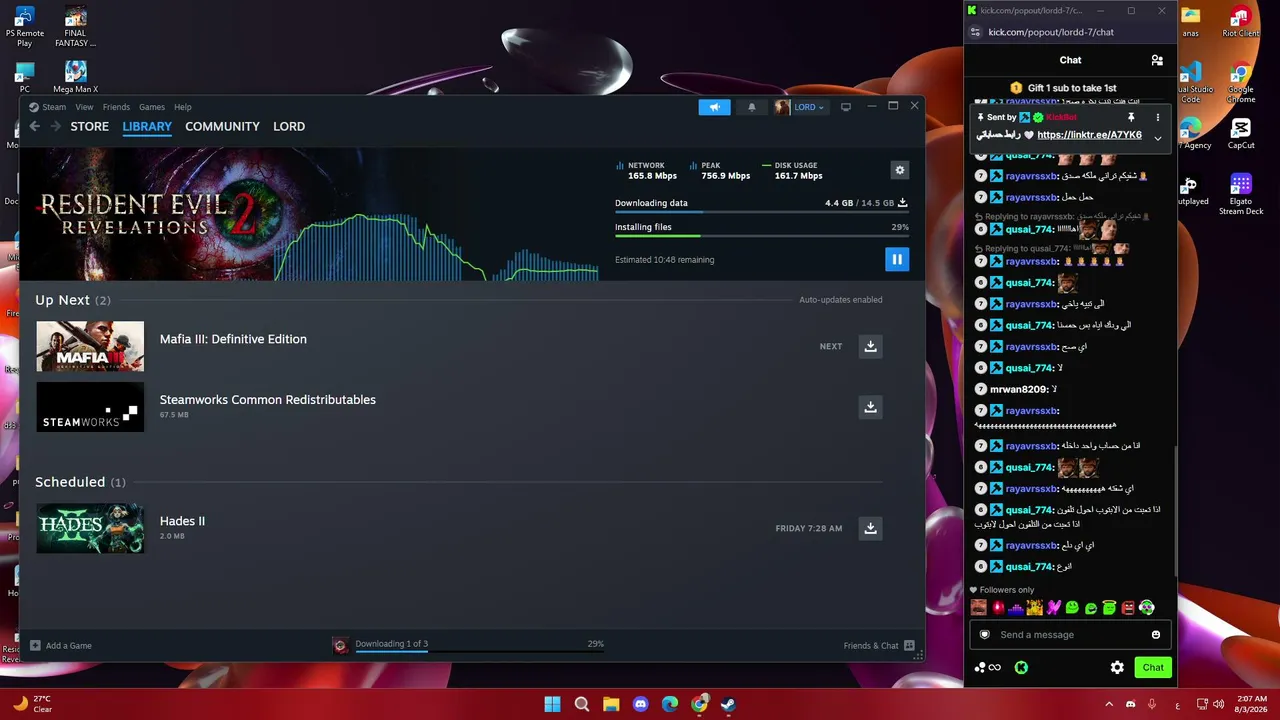Open the Riot Client desktop shortcut
1280x720 pixels.
tap(1241, 23)
